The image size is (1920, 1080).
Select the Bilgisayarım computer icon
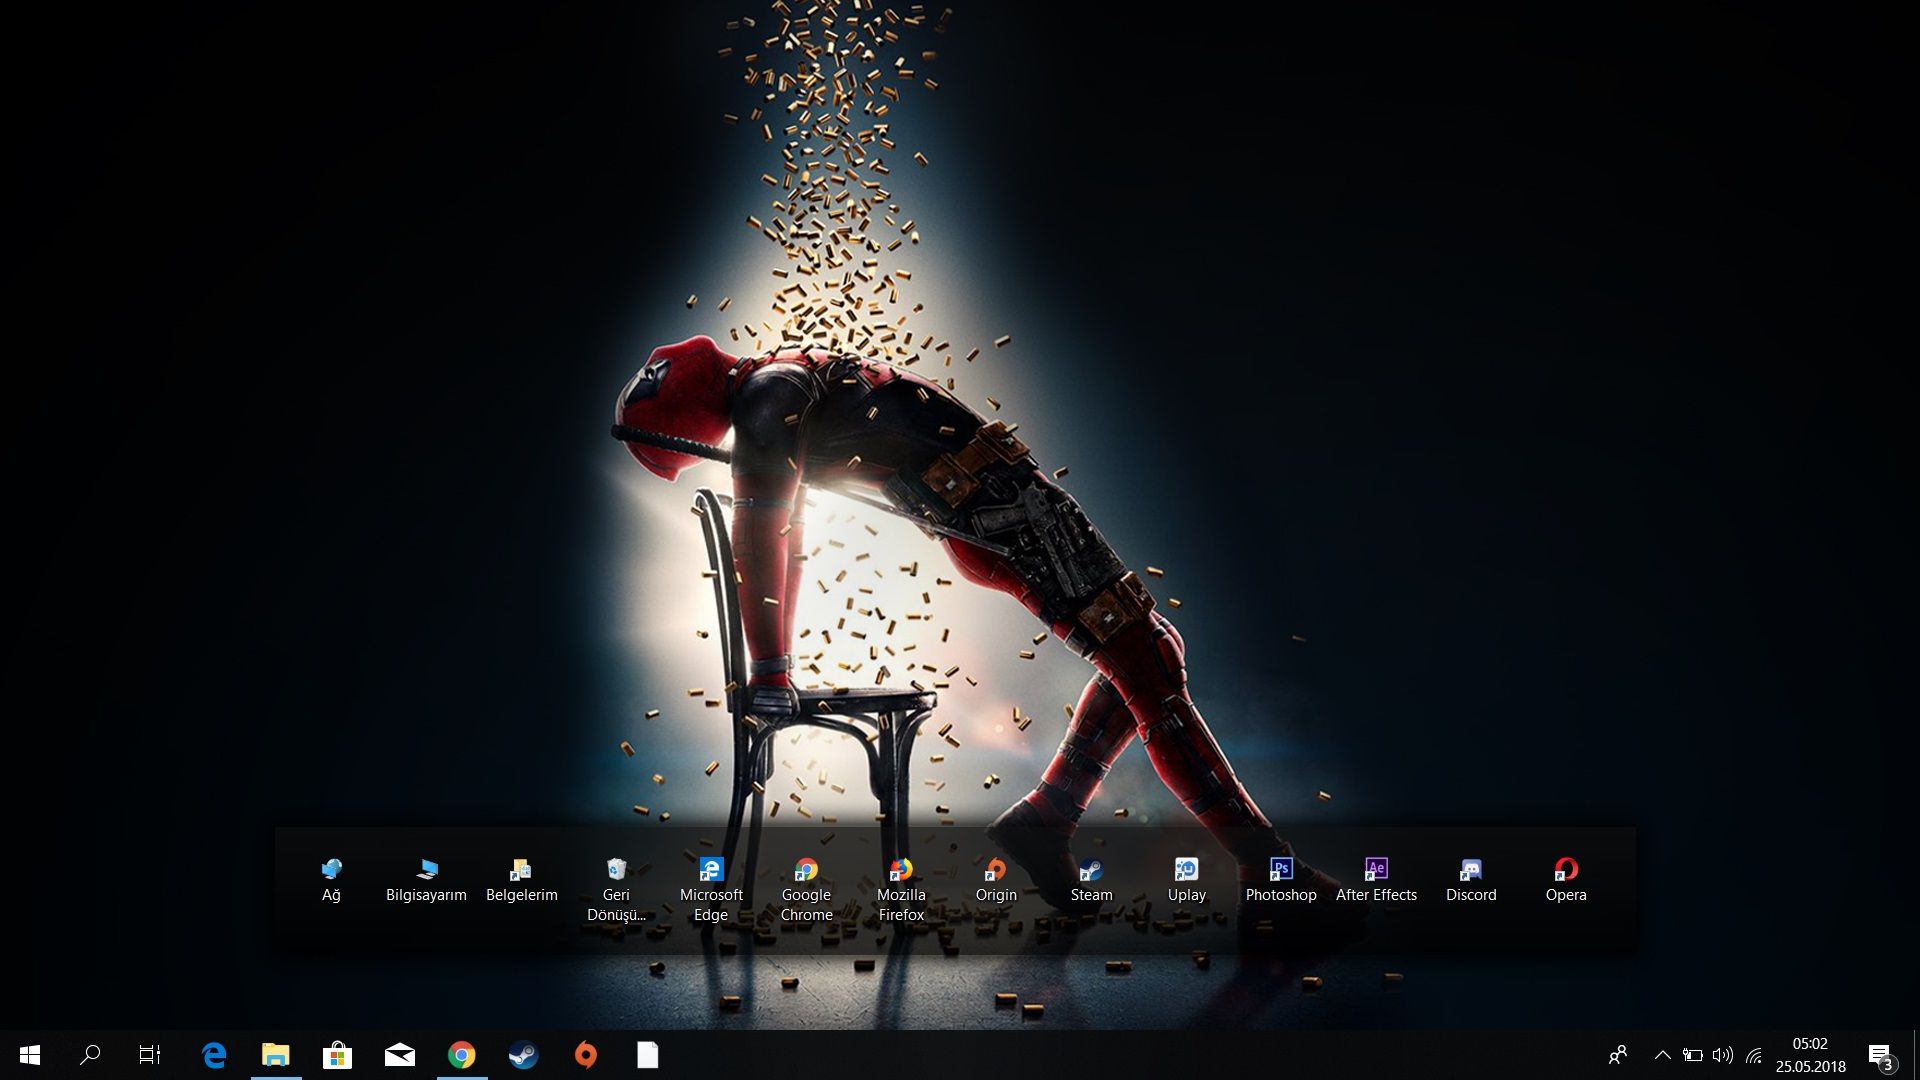point(427,870)
